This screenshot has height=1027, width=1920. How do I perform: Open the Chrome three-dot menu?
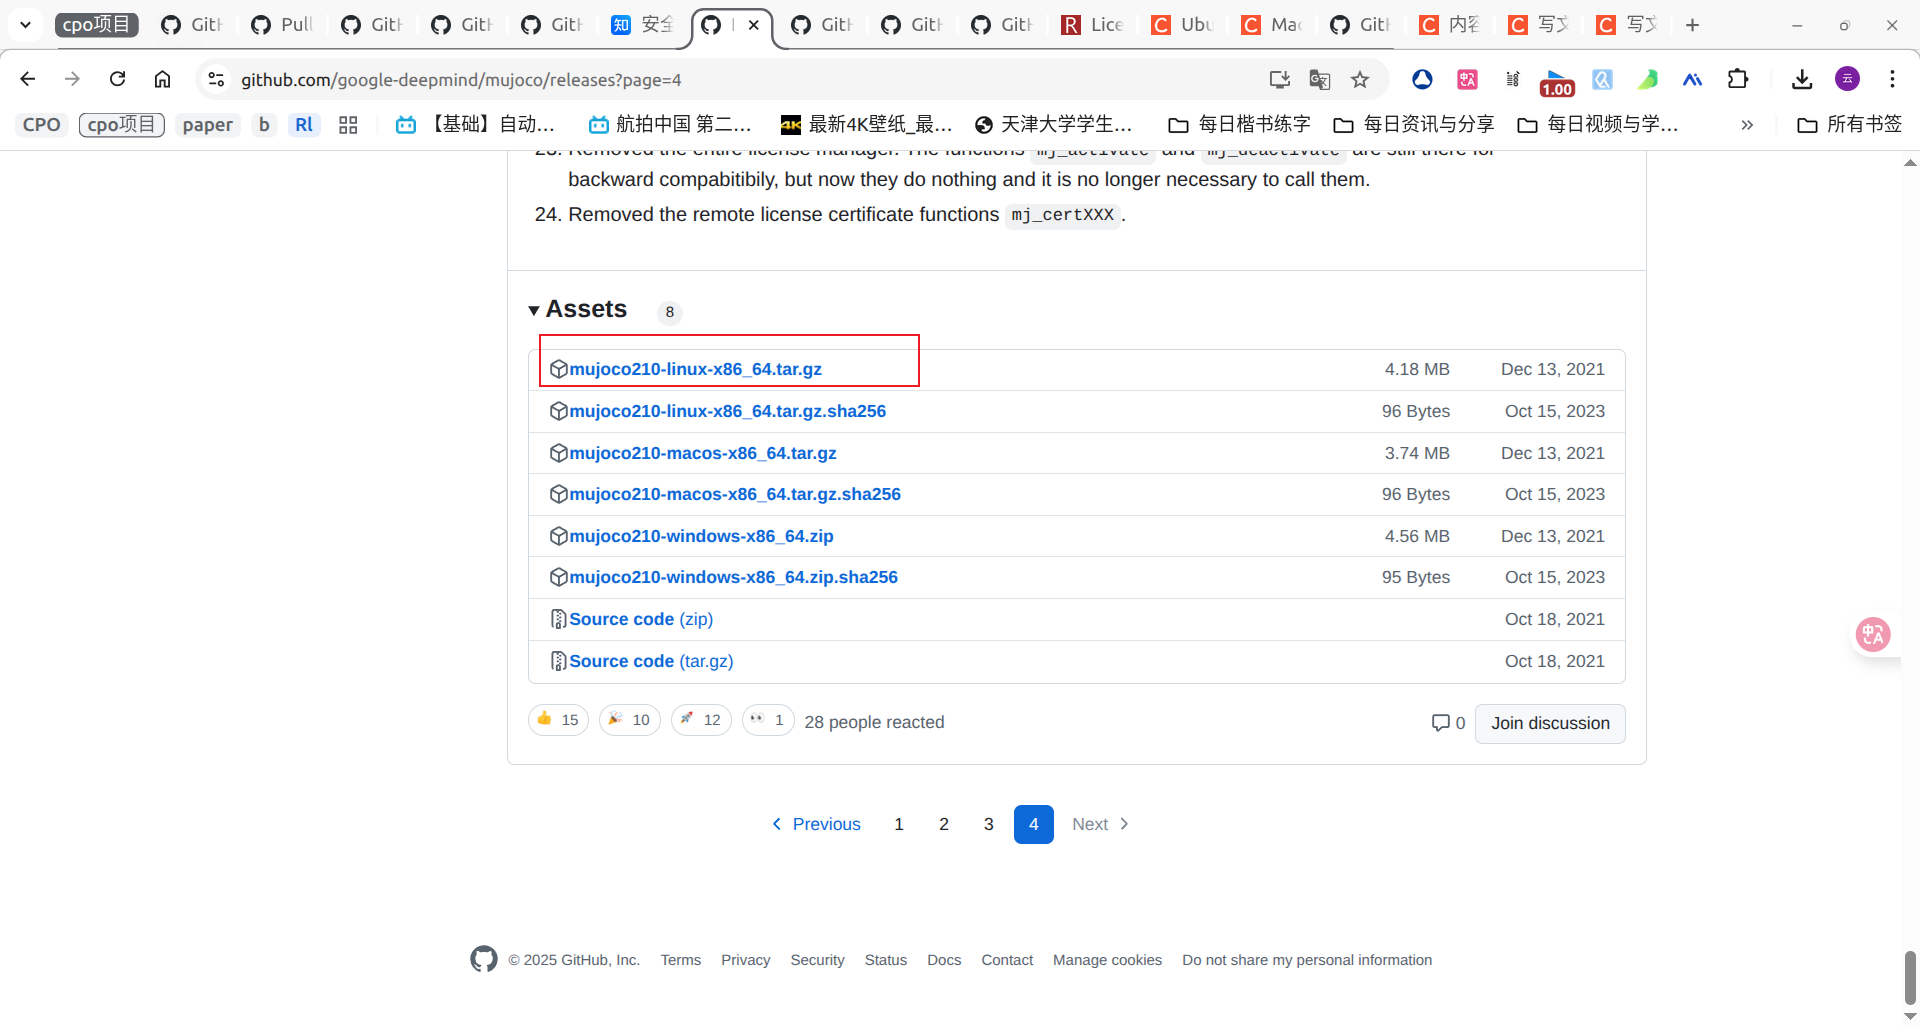click(x=1892, y=79)
